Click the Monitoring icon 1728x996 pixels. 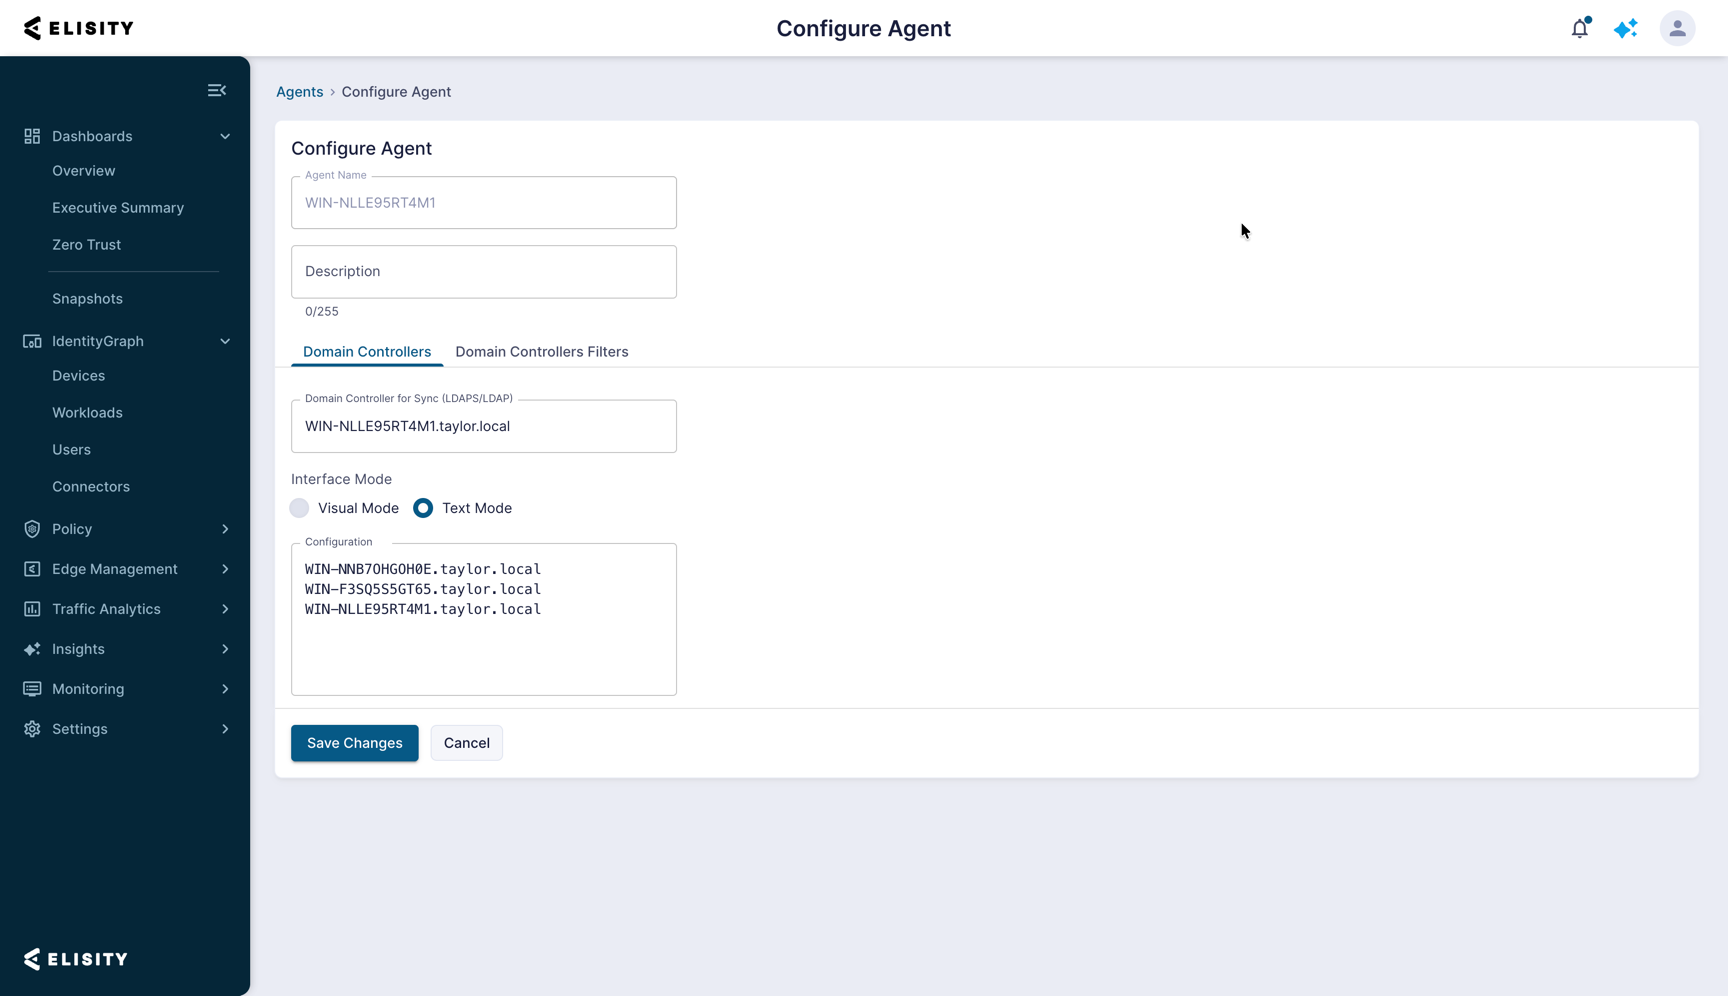[32, 689]
